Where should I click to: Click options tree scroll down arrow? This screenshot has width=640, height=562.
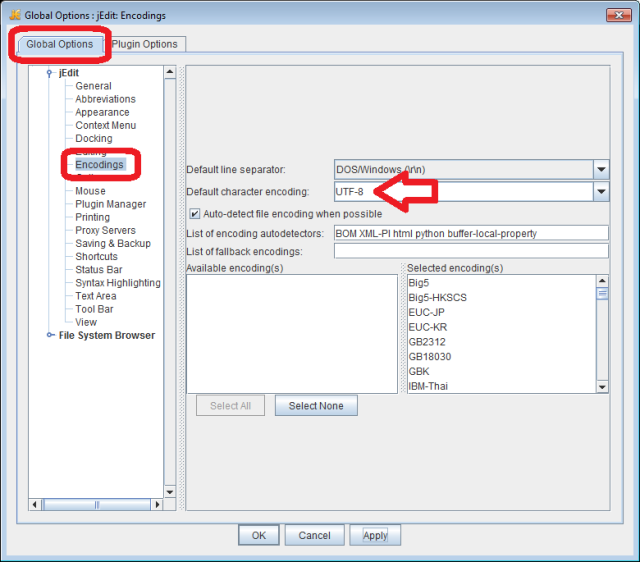pos(170,492)
